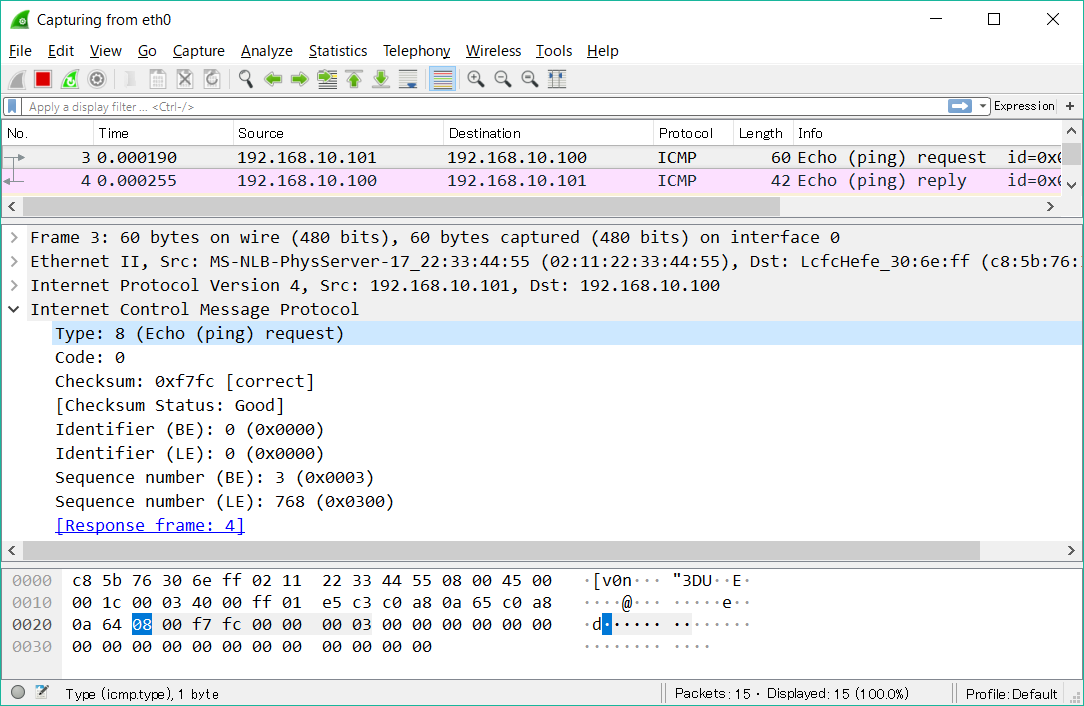Stop the live packet capture
1084x706 pixels.
pos(42,78)
